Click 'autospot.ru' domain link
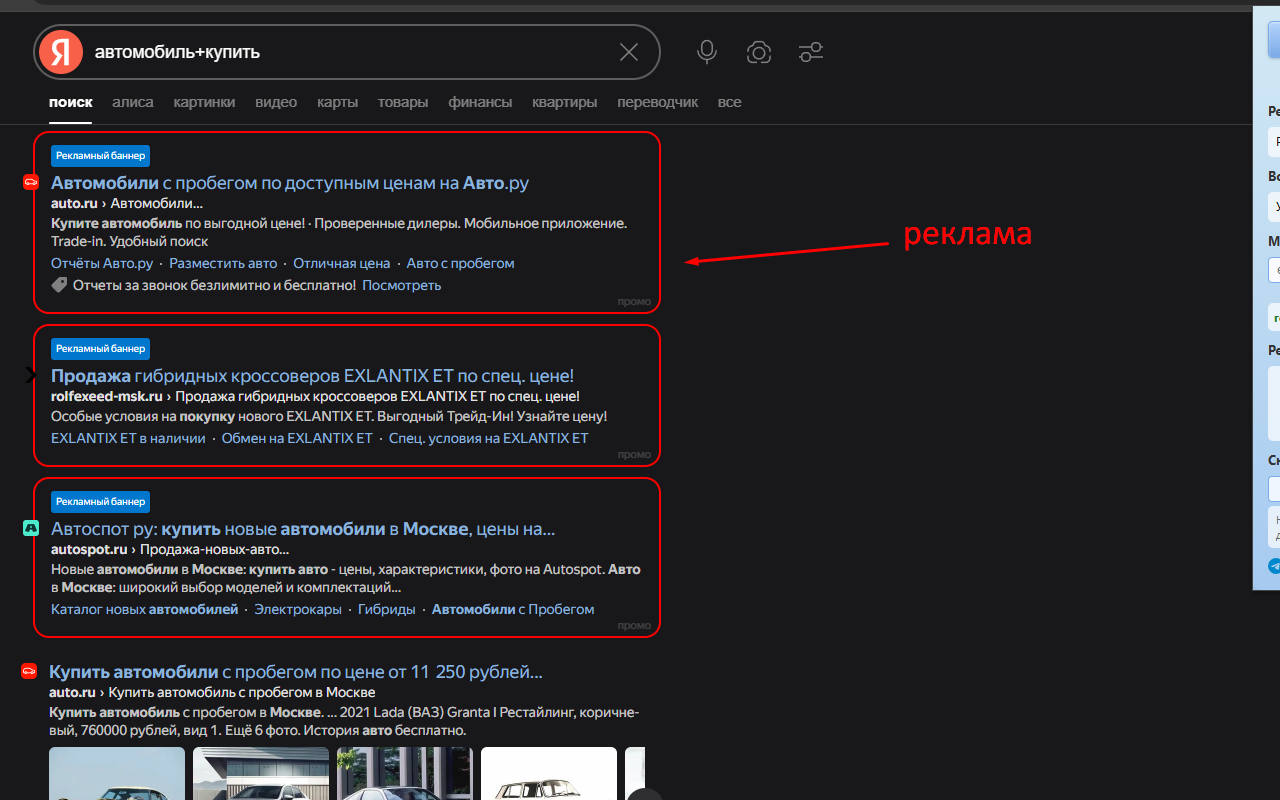The width and height of the screenshot is (1280, 800). (x=89, y=549)
